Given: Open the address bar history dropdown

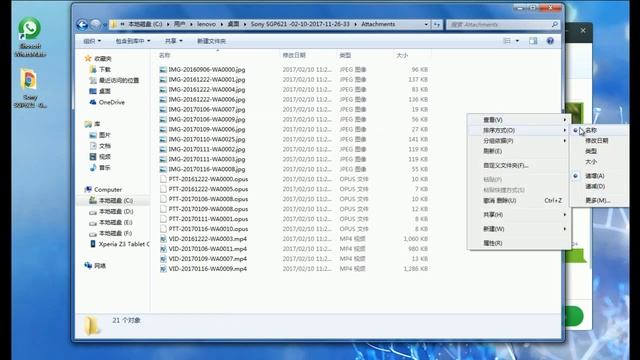Looking at the screenshot, I should pos(426,24).
